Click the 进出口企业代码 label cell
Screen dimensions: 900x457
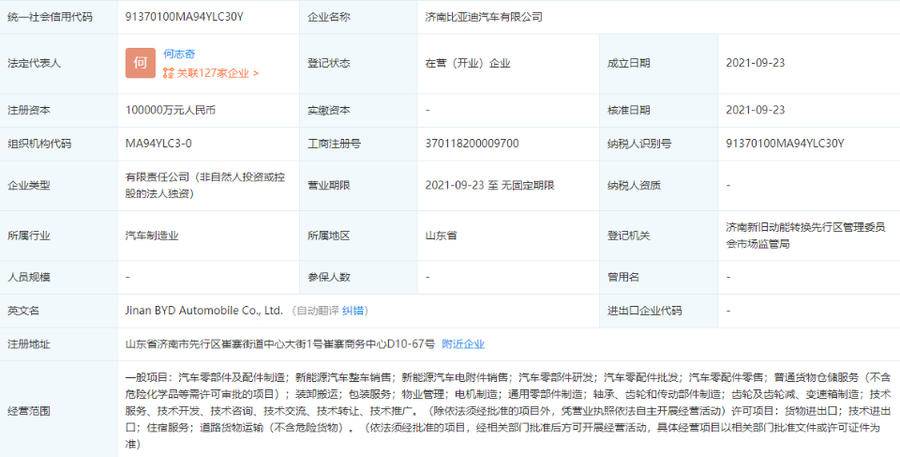658,311
